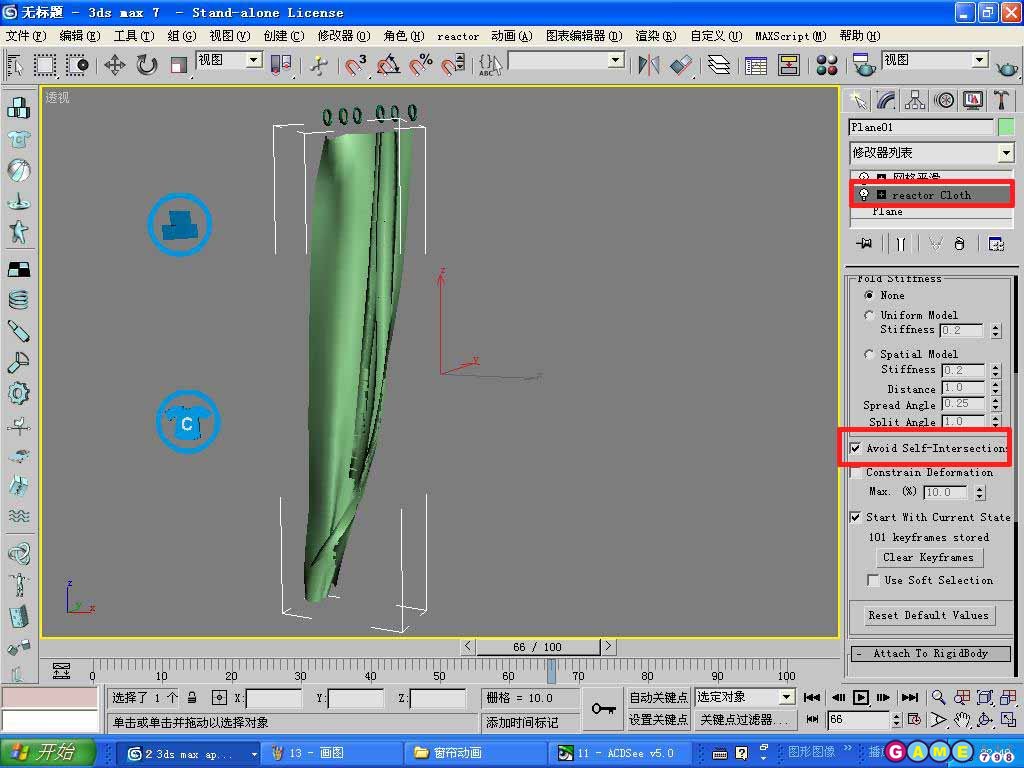Open the Modify command panel tab
Viewport: 1024px width, 768px height.
(x=886, y=101)
